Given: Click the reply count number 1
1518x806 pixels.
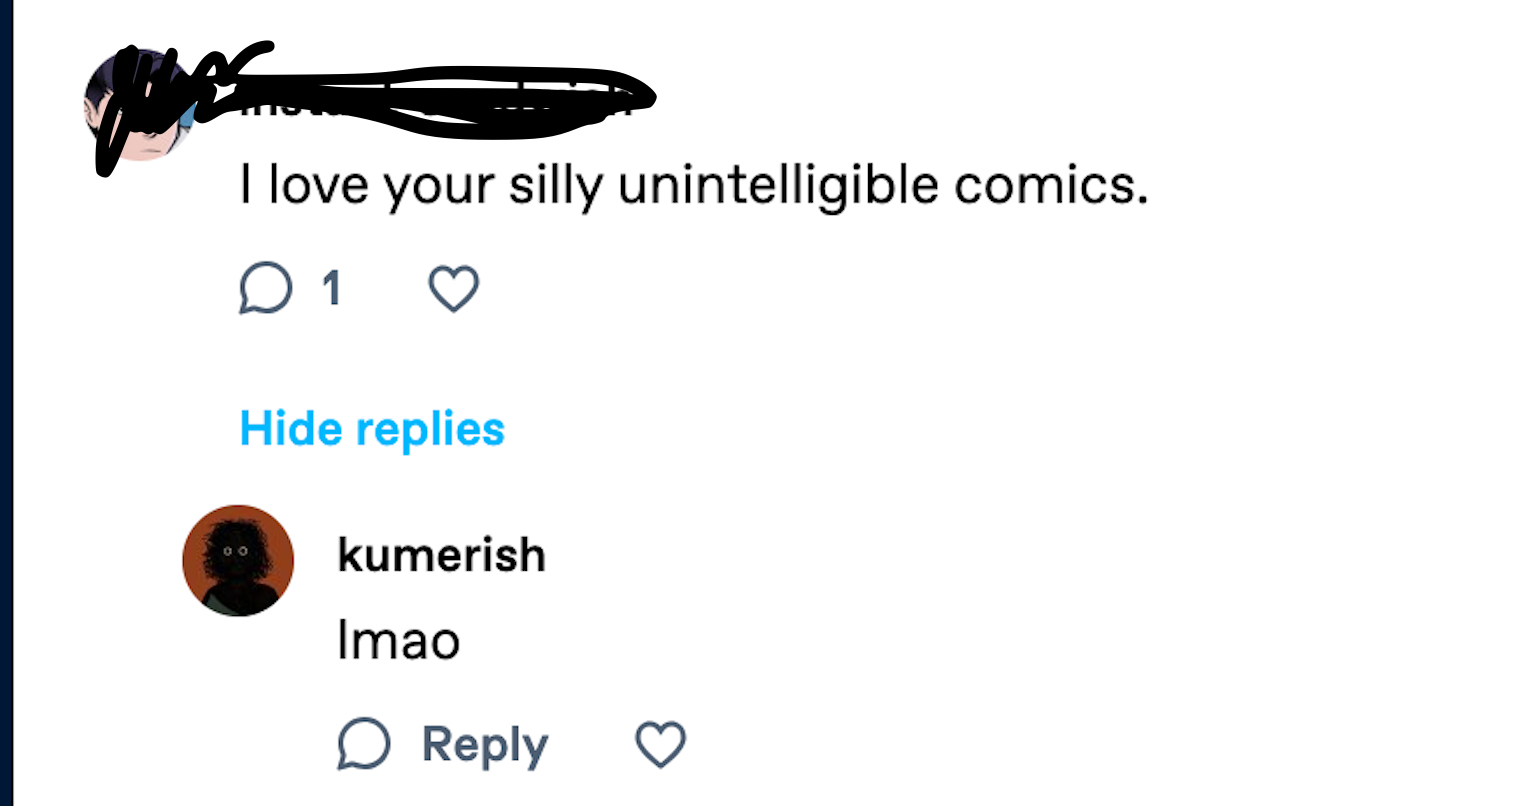Looking at the screenshot, I should pos(331,289).
